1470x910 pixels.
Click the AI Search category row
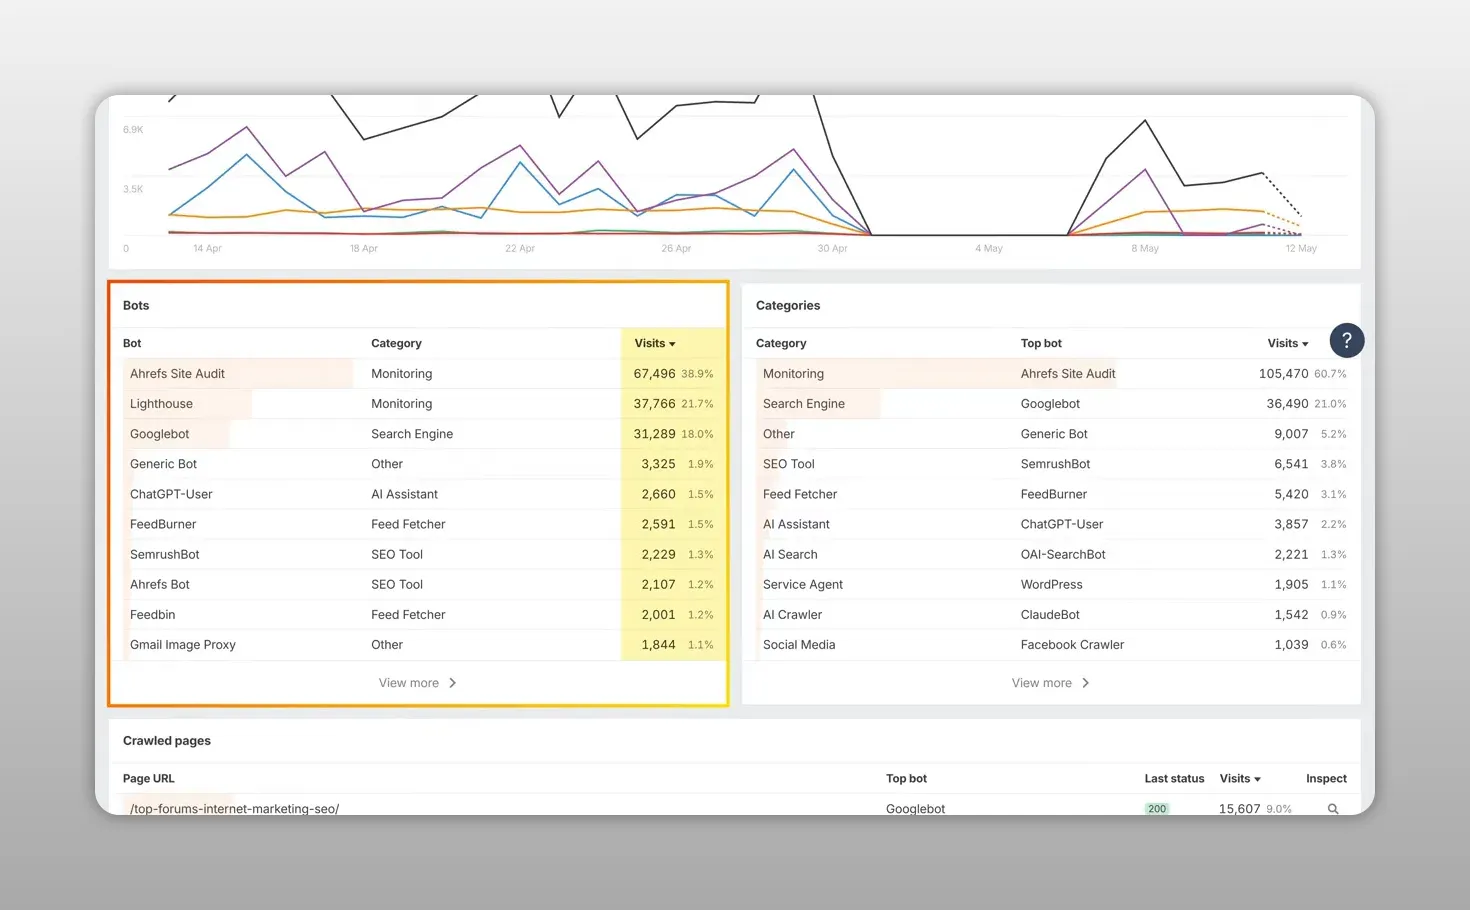pyautogui.click(x=1051, y=554)
